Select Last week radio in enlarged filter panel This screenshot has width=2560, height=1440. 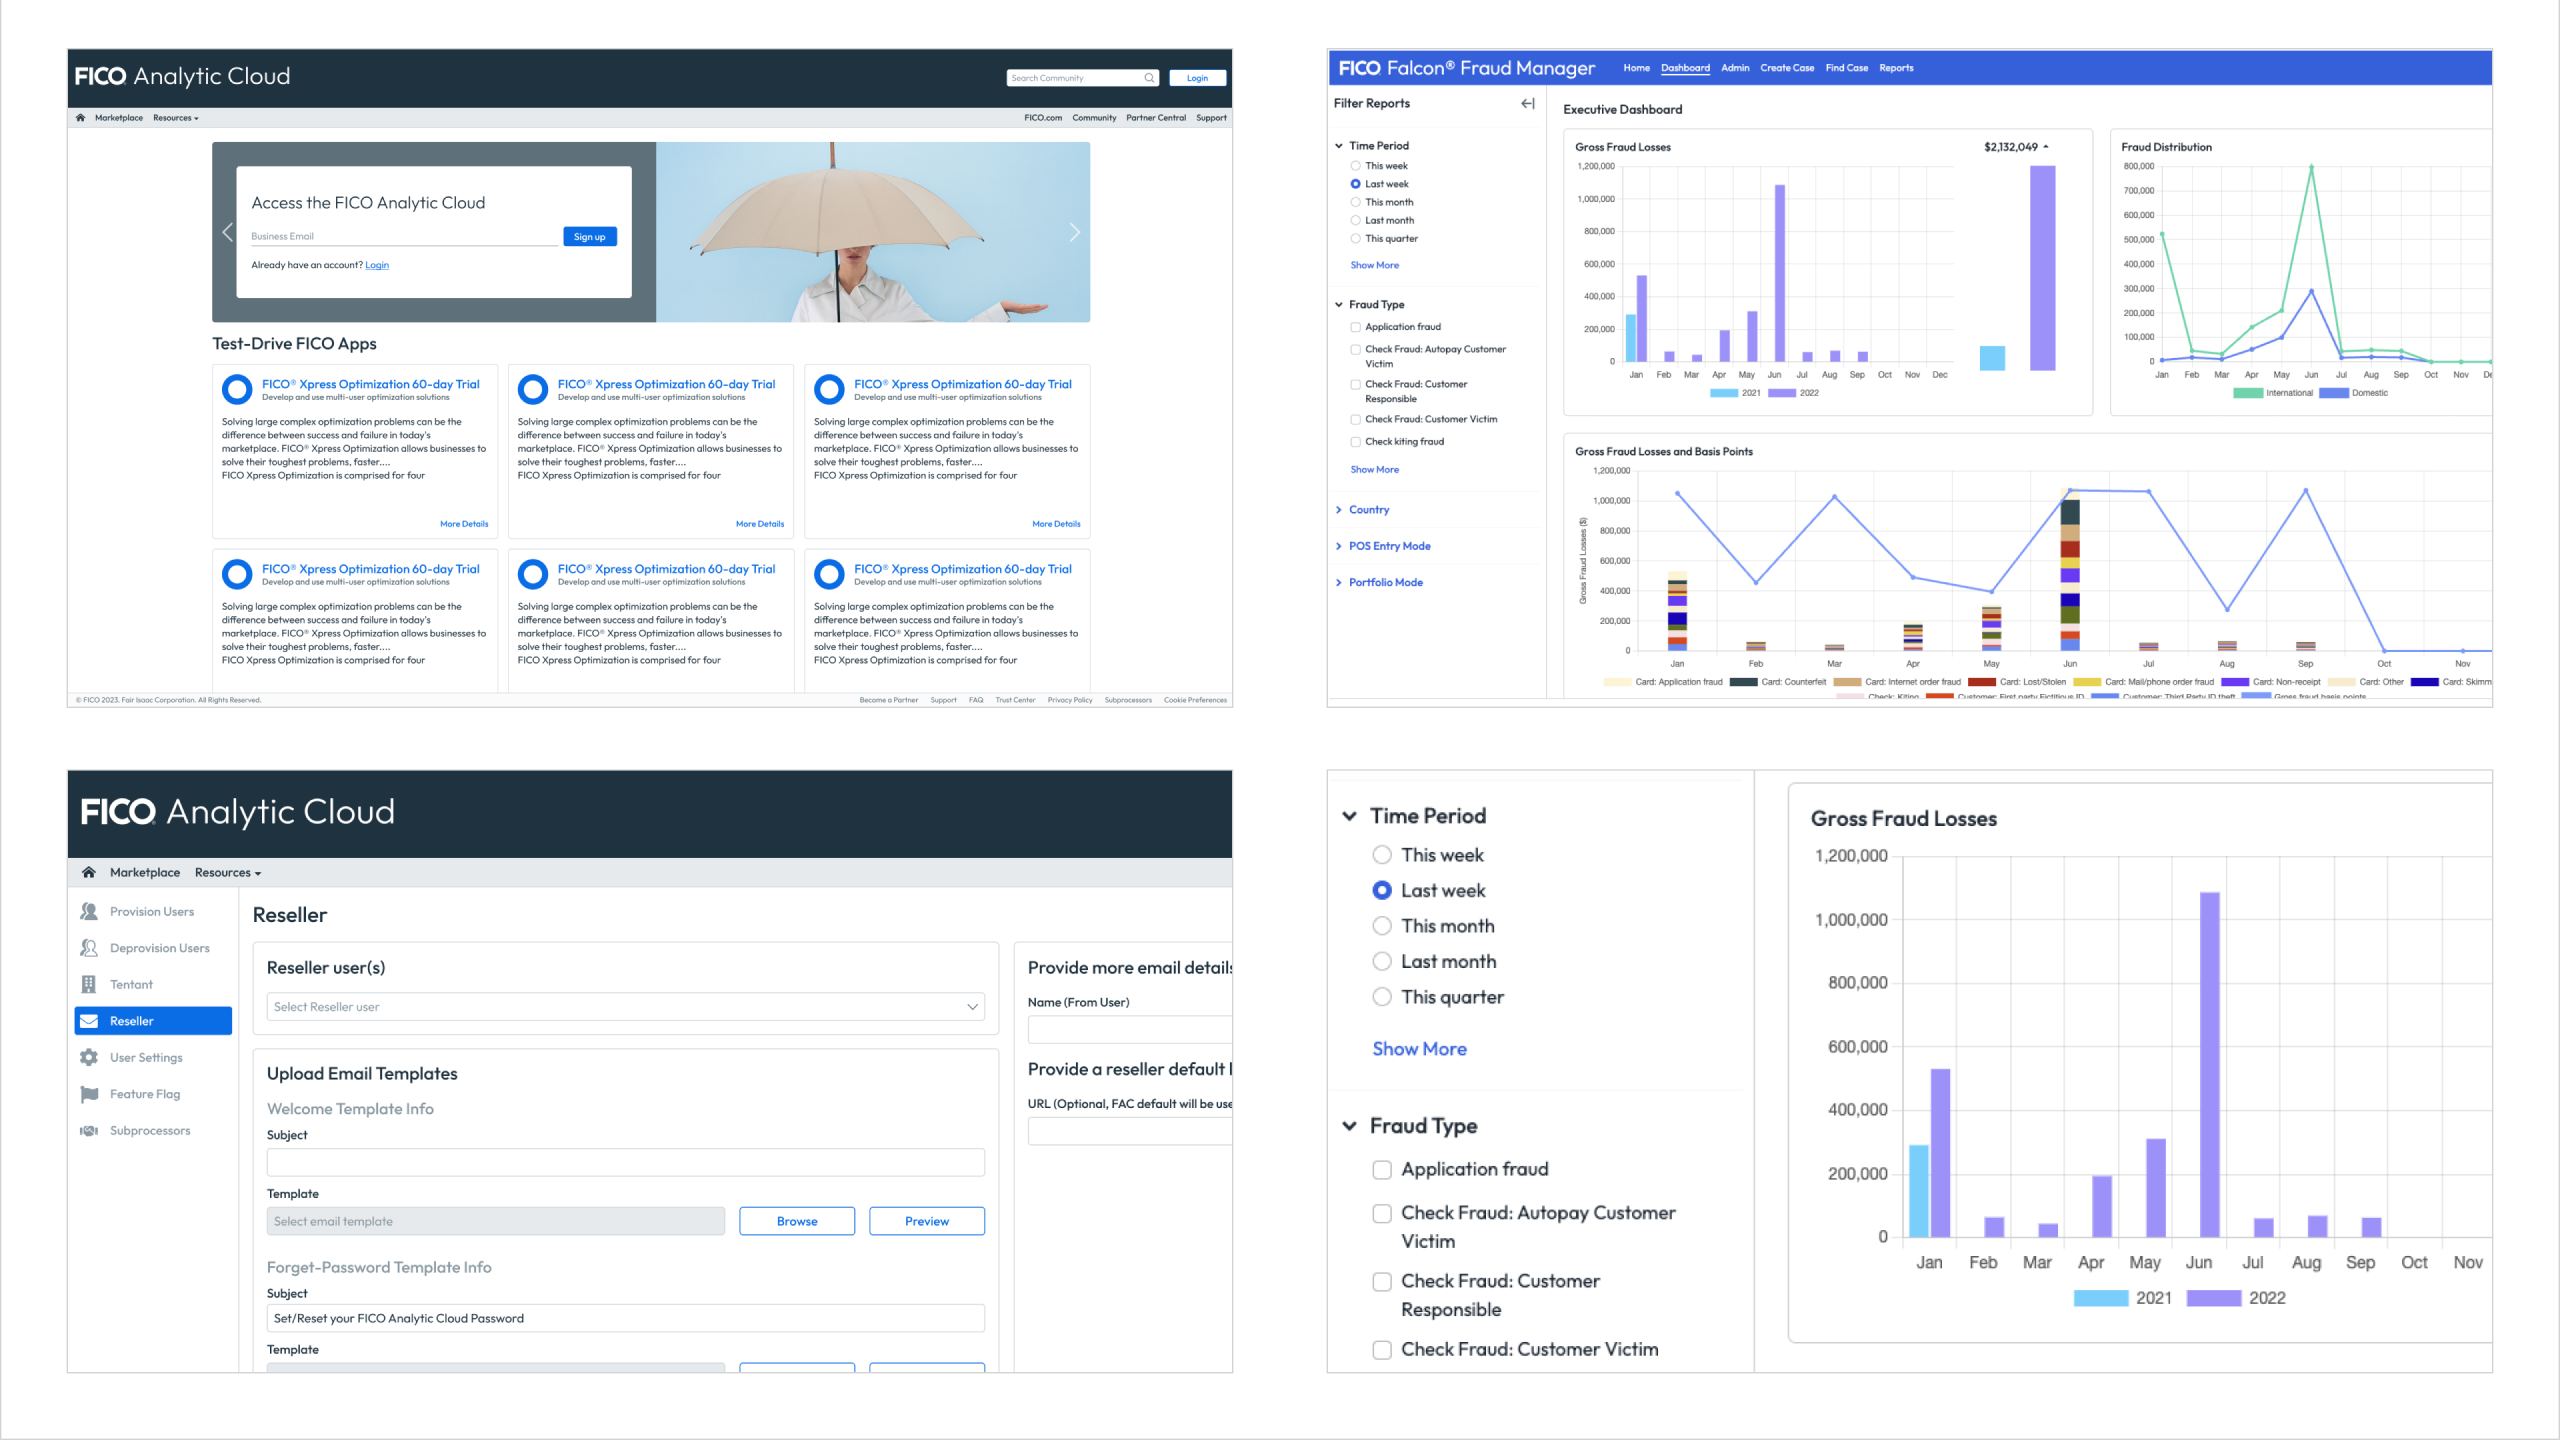pyautogui.click(x=1382, y=890)
